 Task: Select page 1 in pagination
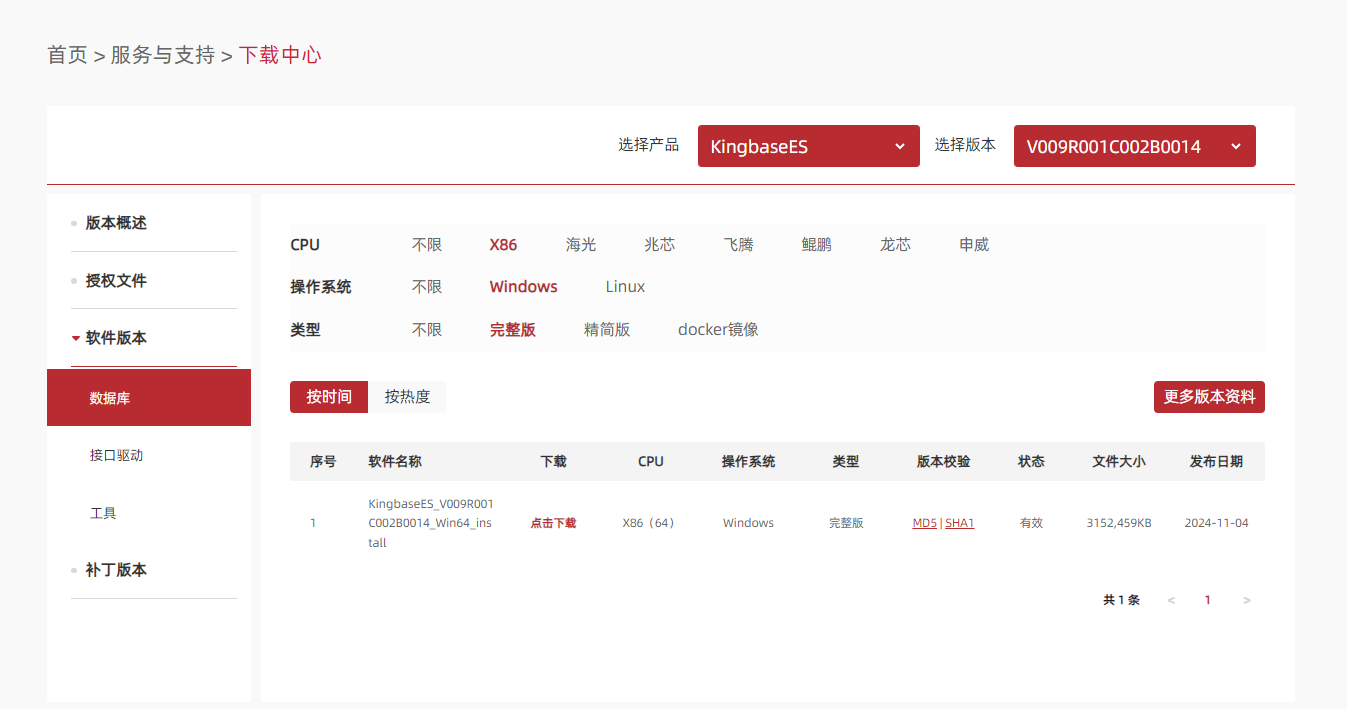[1208, 600]
